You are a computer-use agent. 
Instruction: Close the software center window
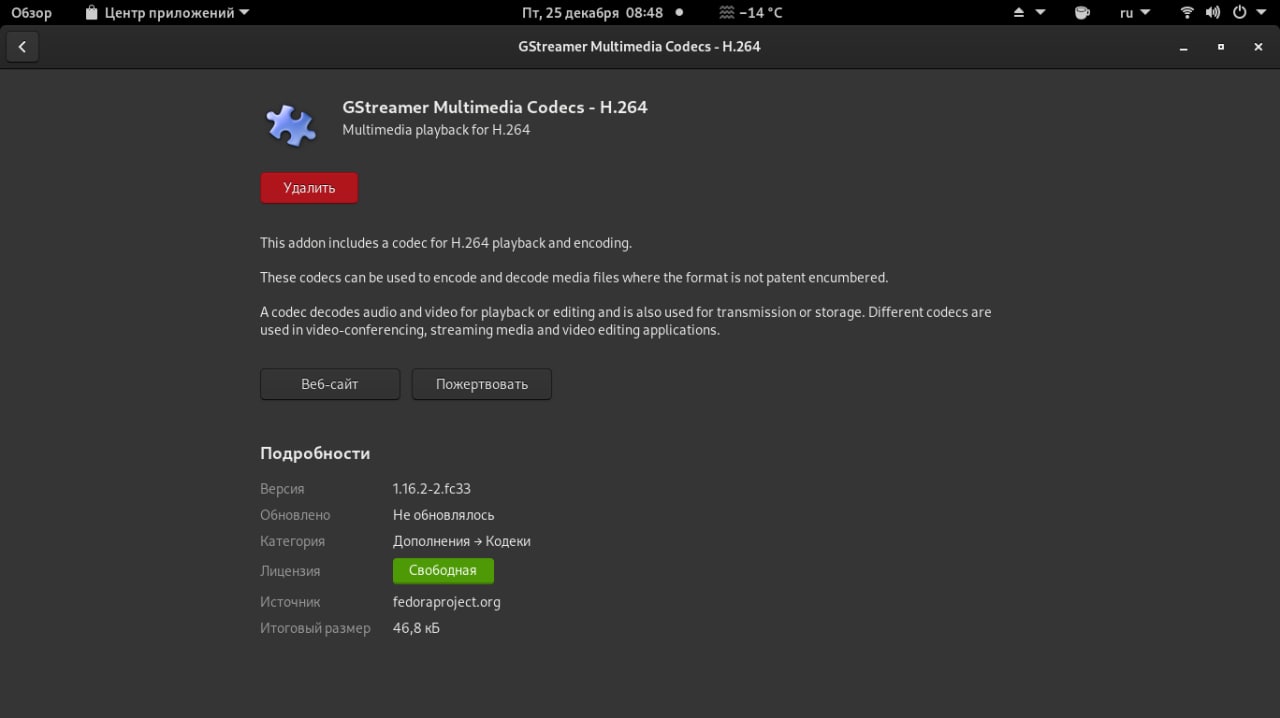point(1258,47)
